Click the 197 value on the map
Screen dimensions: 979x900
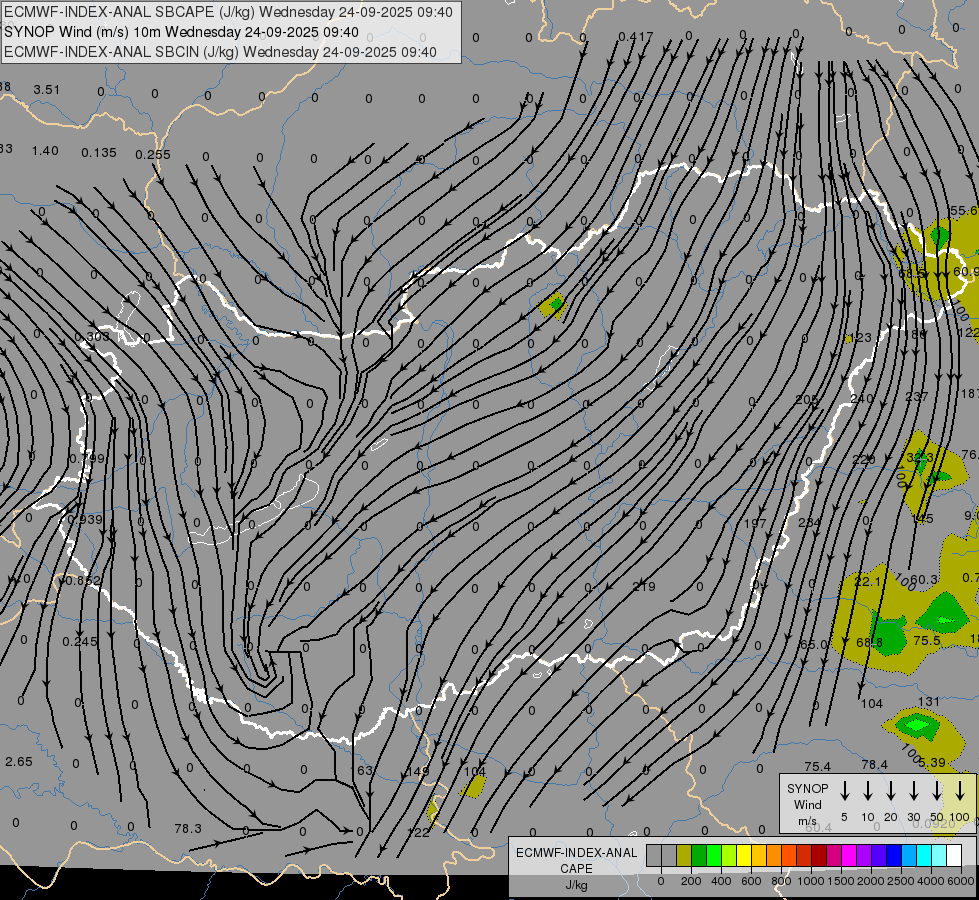(x=755, y=522)
